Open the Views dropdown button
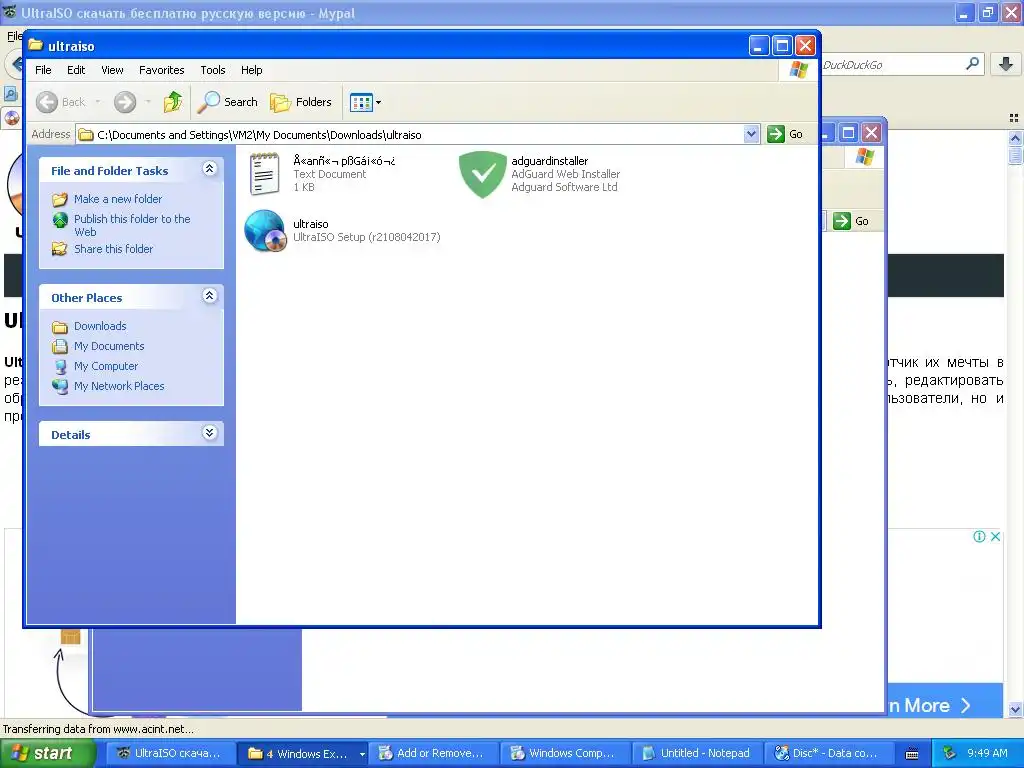Screen dimensions: 1024x768 pos(365,102)
